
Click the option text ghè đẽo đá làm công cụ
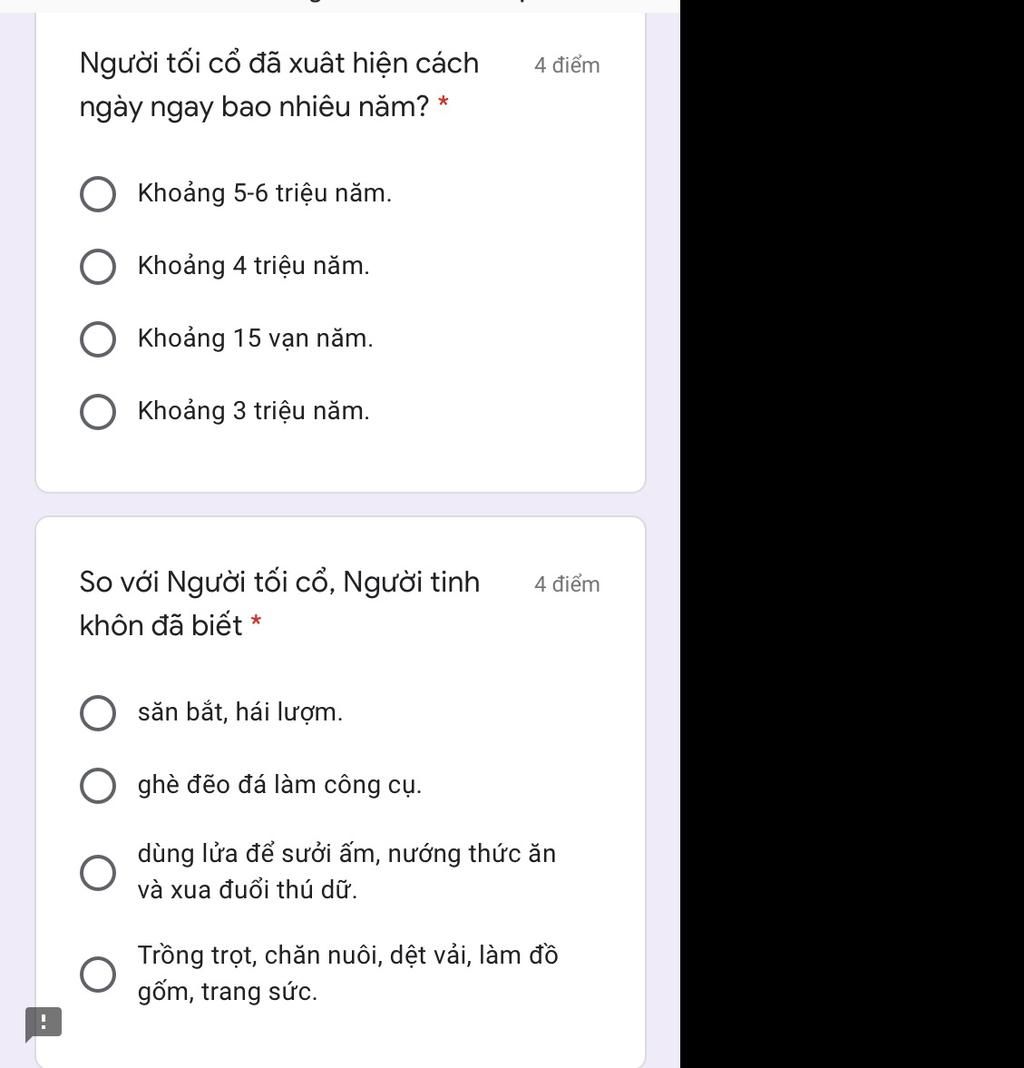pyautogui.click(x=279, y=785)
